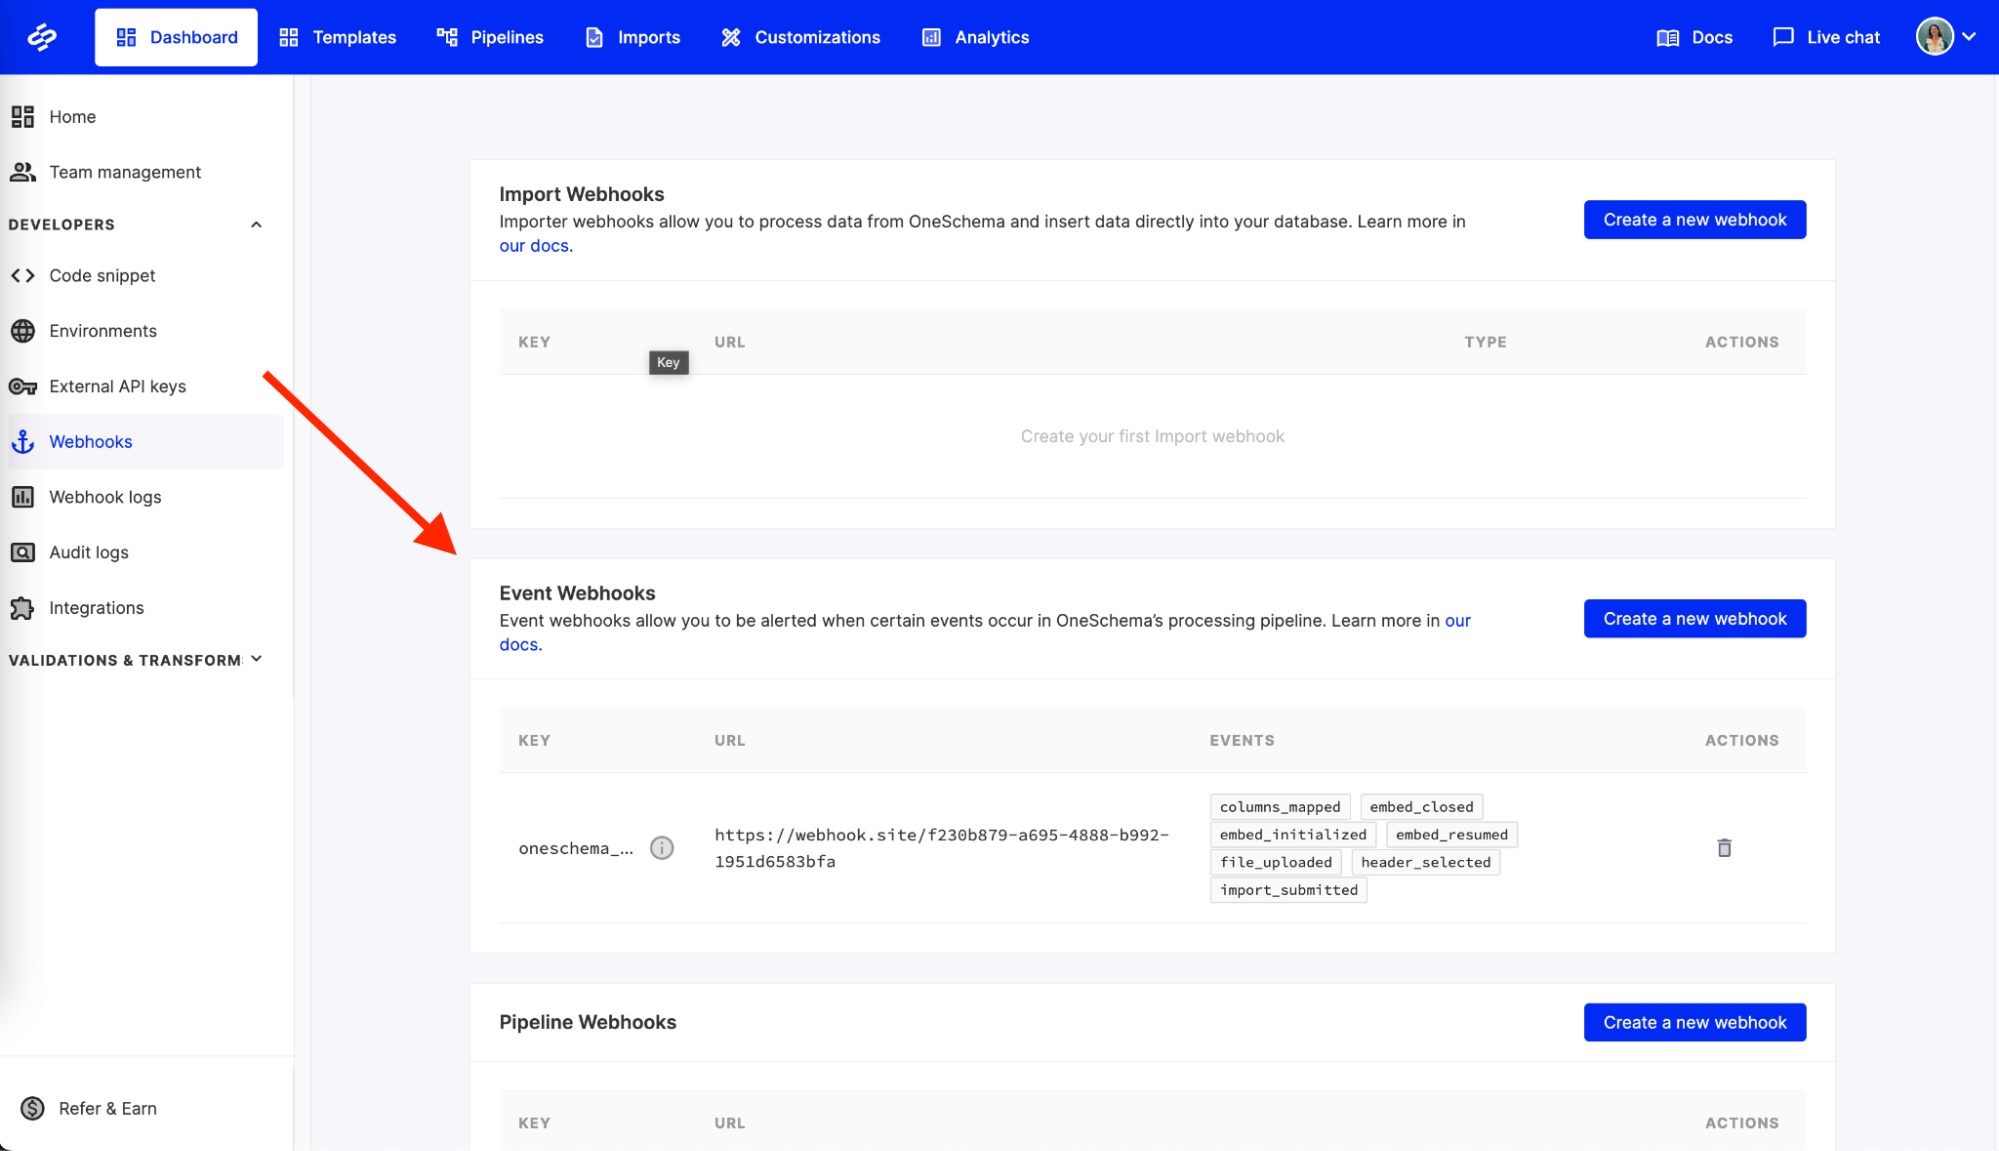Click Dashboard tab grid icon
The height and width of the screenshot is (1151, 1999).
[x=126, y=37]
